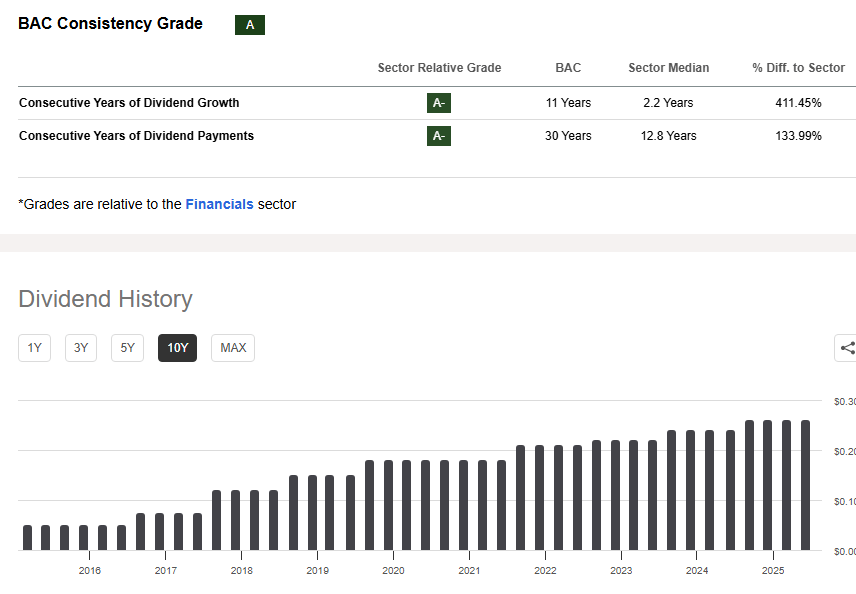Switch the chart to the 3Y view
856x594 pixels.
(x=80, y=348)
